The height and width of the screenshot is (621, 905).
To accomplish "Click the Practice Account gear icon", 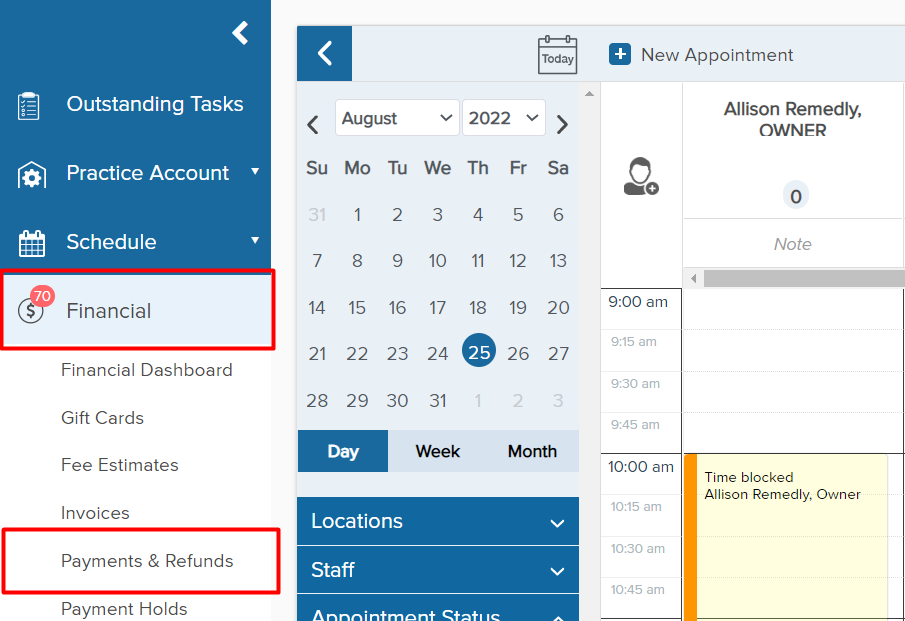I will click(x=31, y=175).
